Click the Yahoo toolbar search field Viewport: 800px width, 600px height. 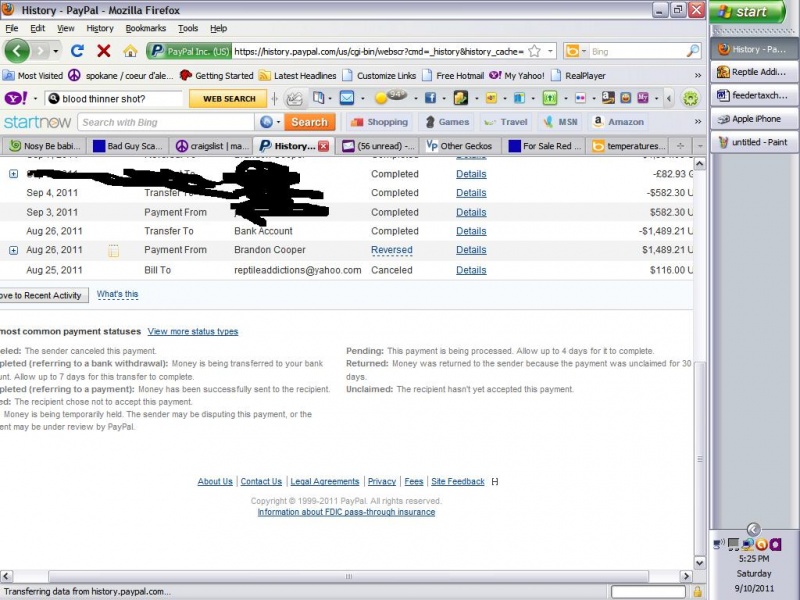[x=115, y=98]
